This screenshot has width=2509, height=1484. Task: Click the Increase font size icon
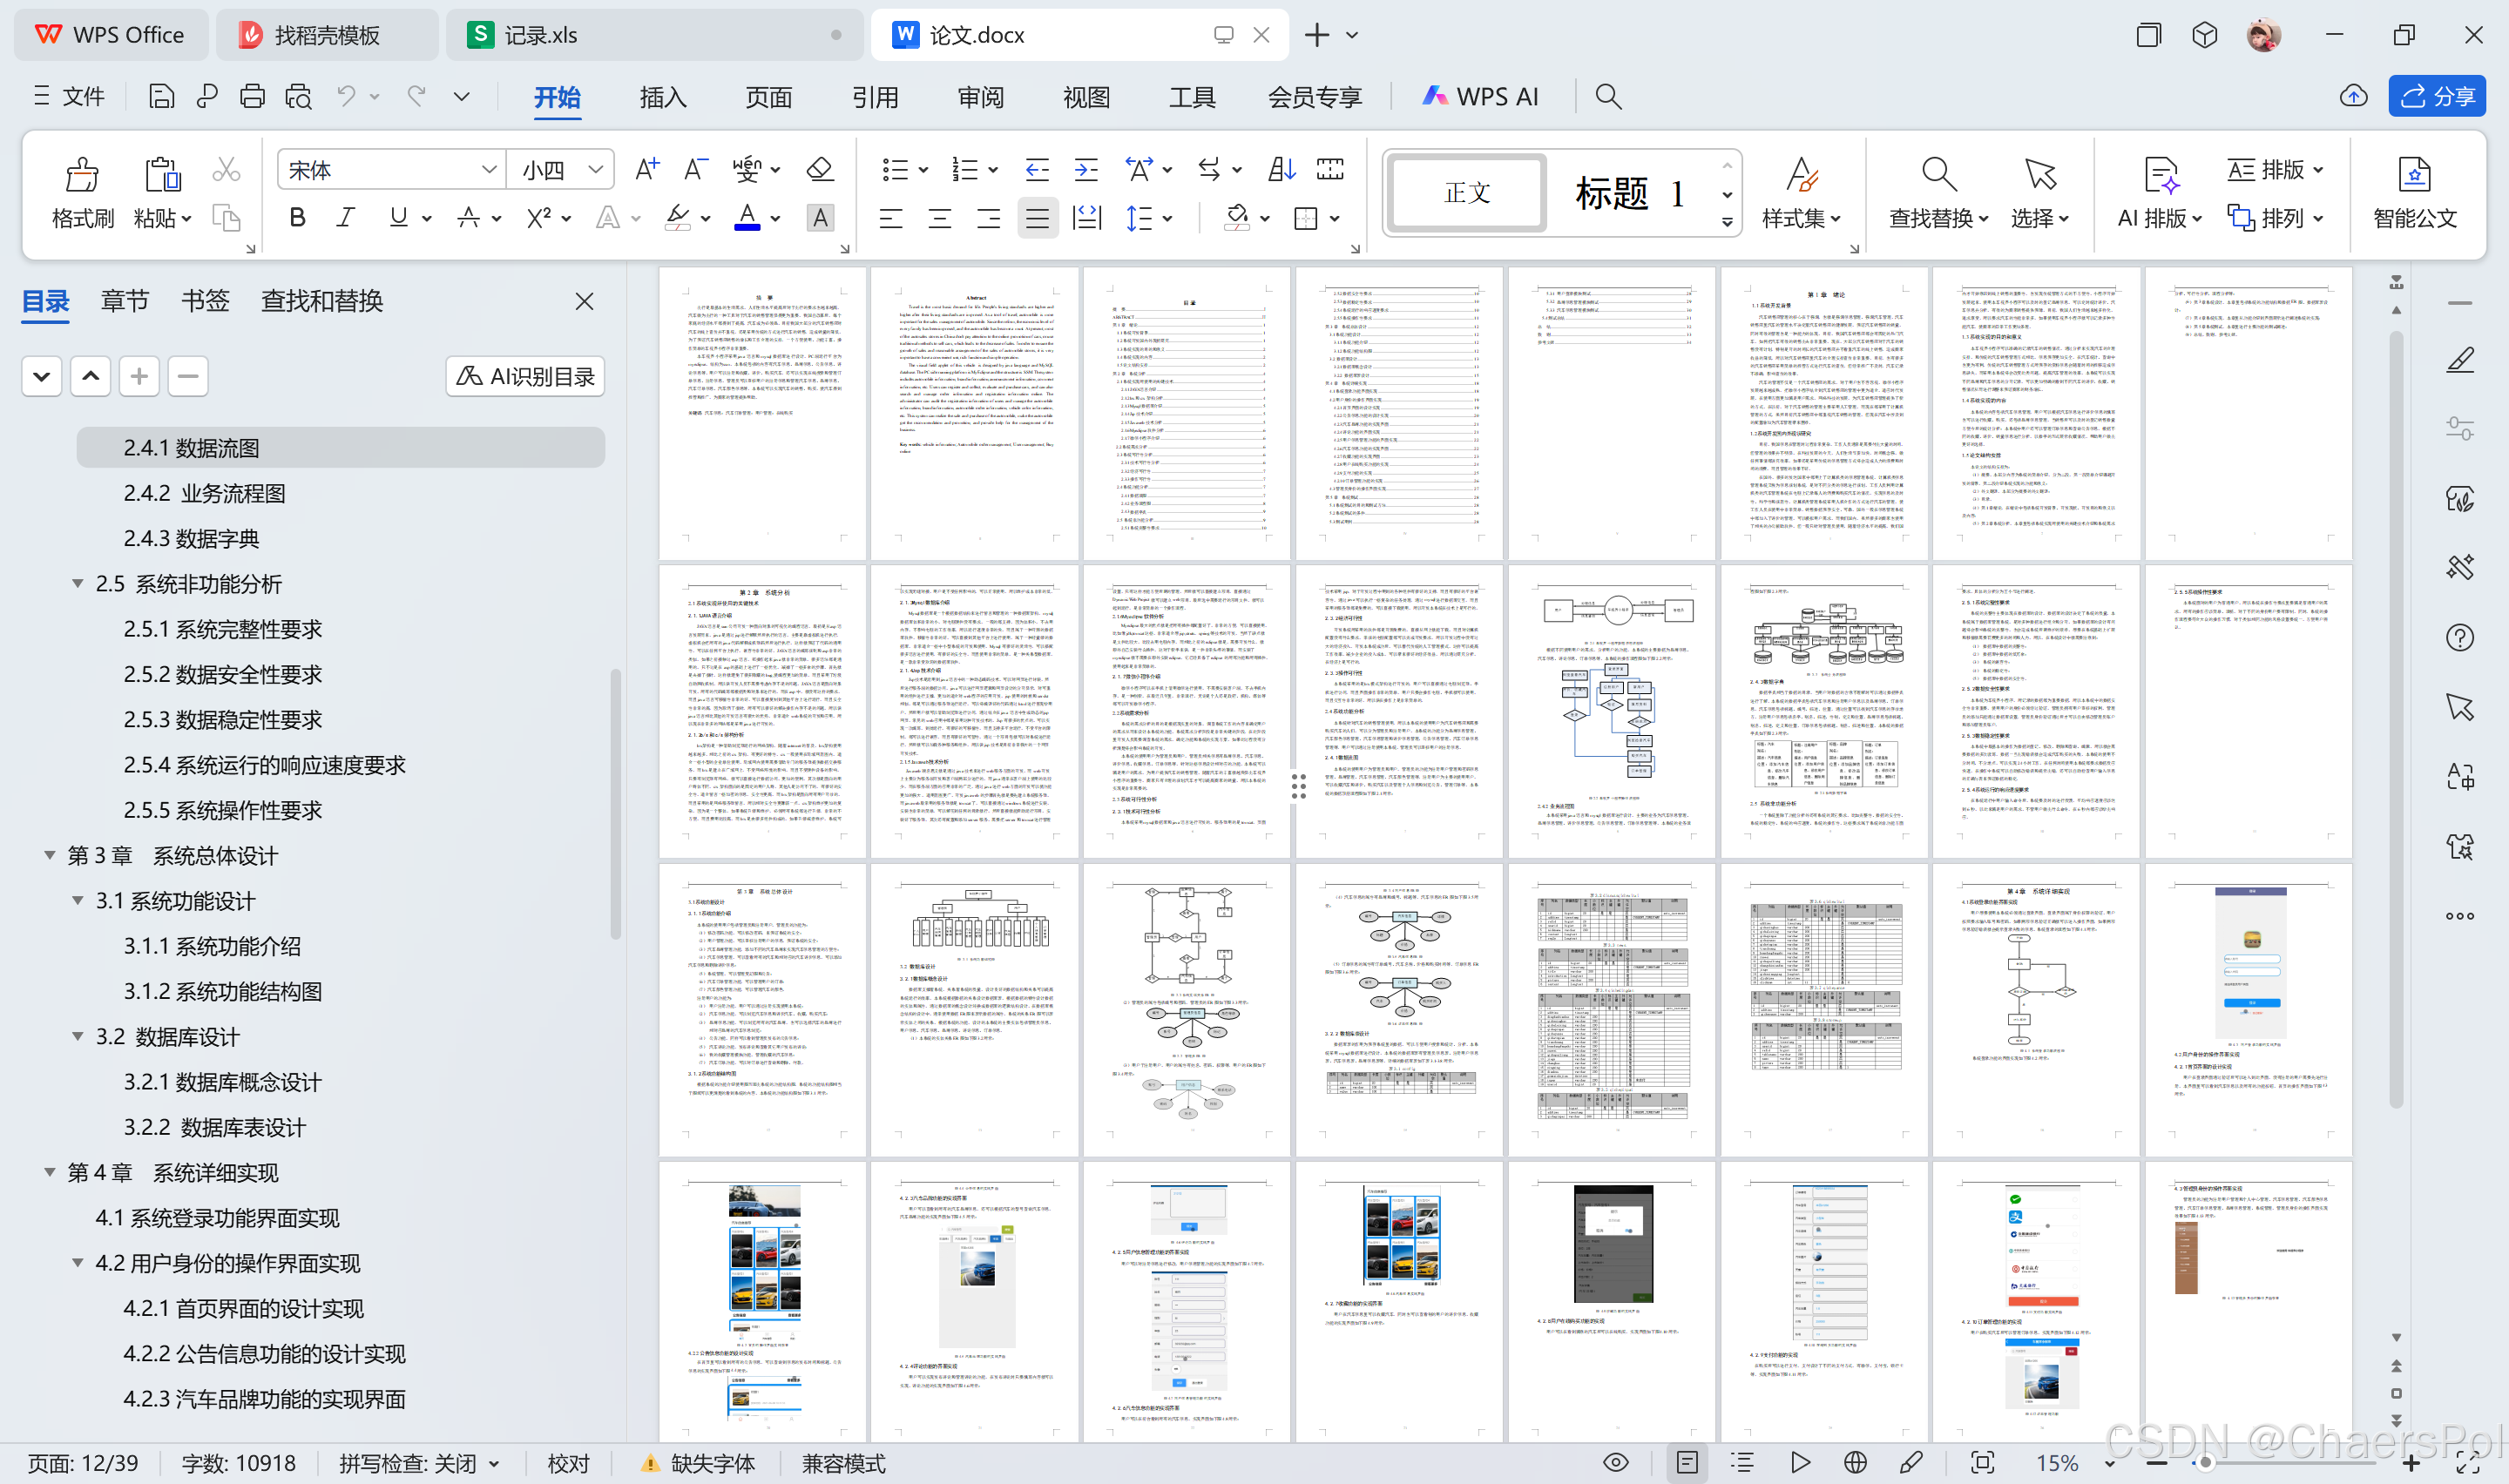tap(648, 169)
